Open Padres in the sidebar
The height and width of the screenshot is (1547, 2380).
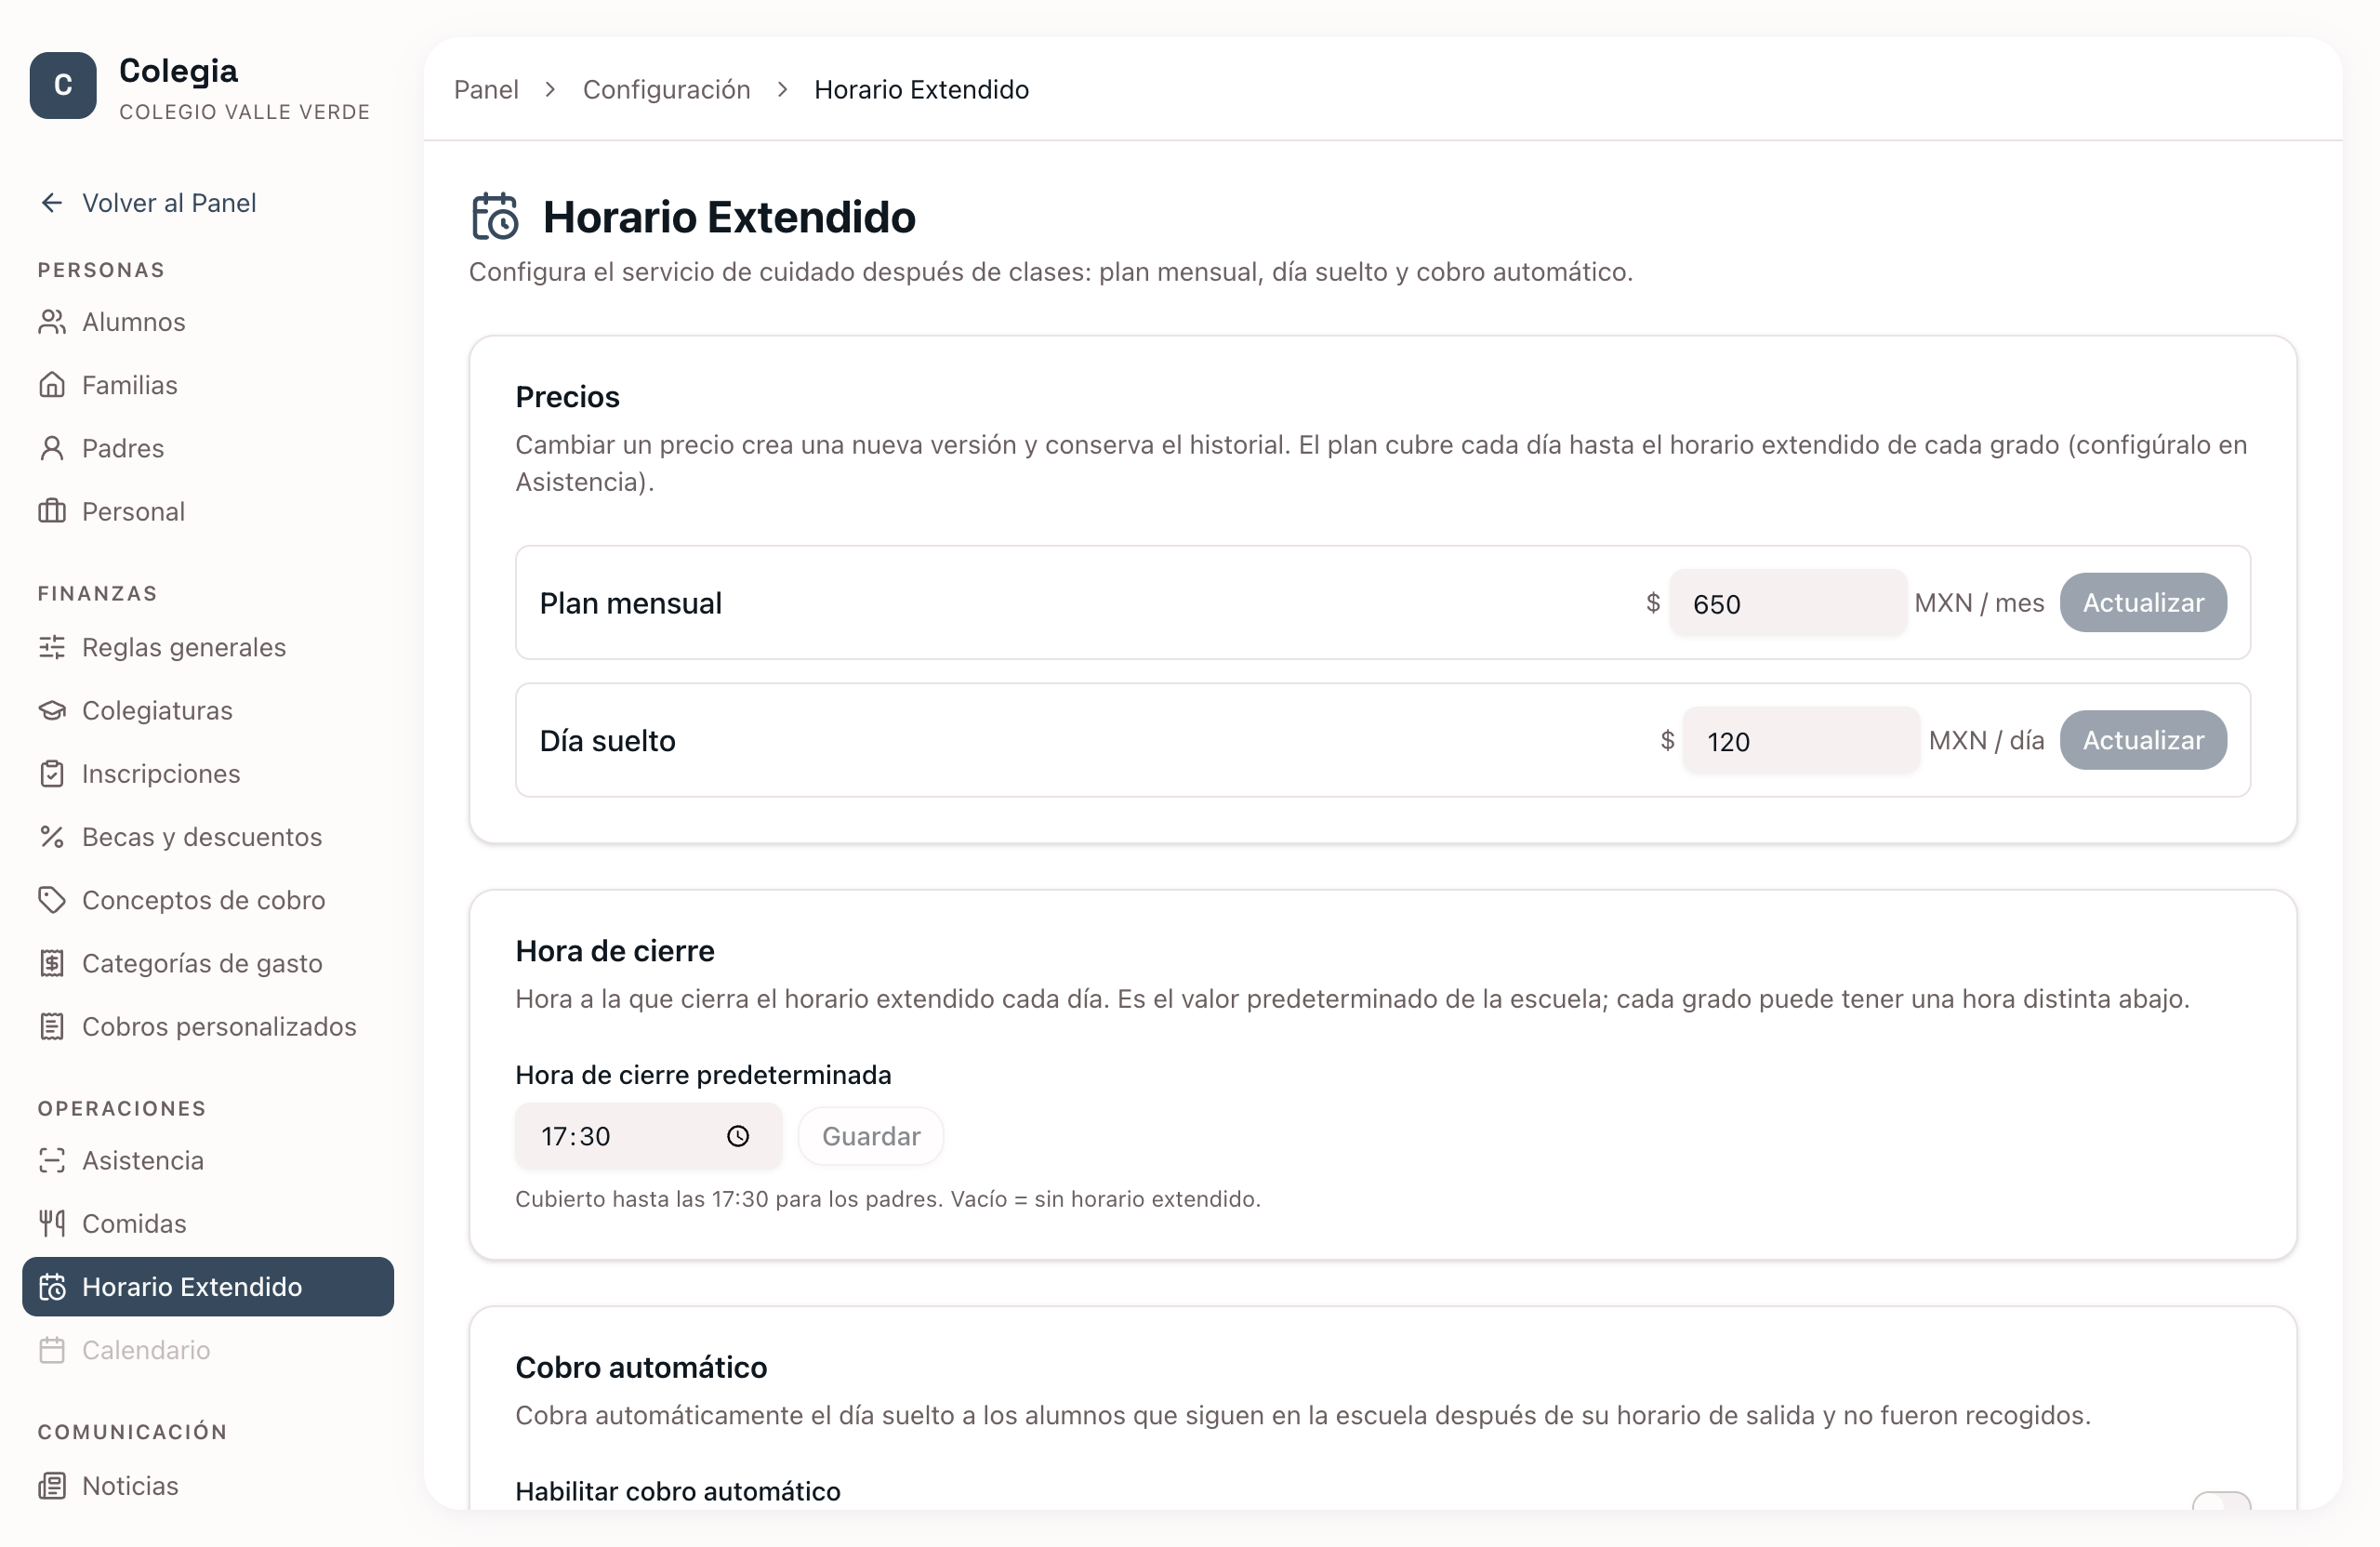pyautogui.click(x=208, y=448)
